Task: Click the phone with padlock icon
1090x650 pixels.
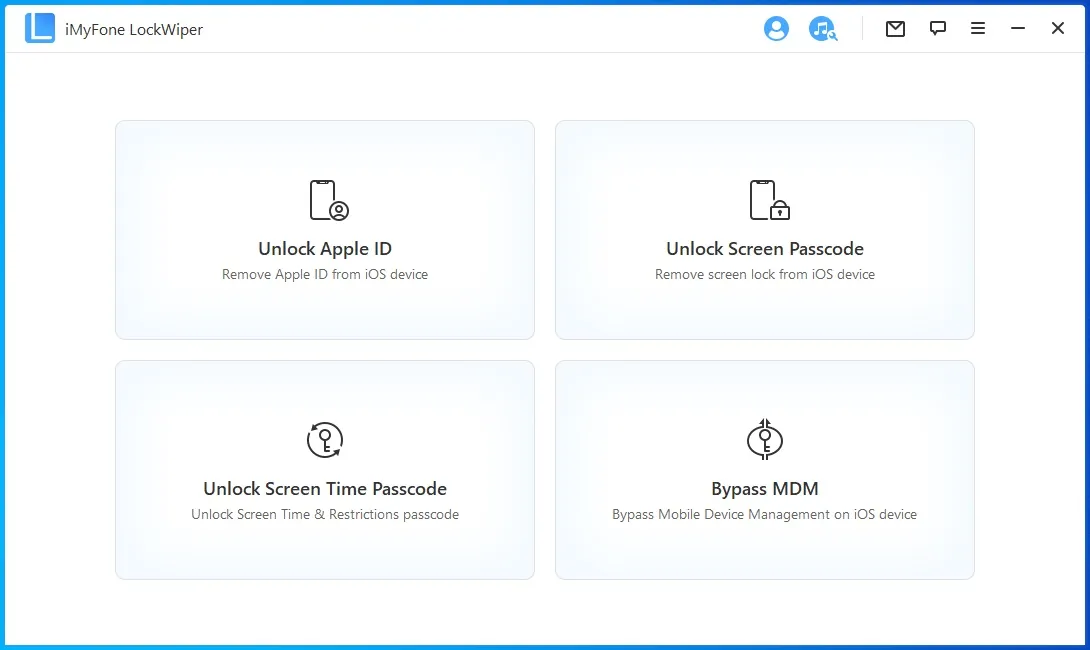Action: (770, 200)
